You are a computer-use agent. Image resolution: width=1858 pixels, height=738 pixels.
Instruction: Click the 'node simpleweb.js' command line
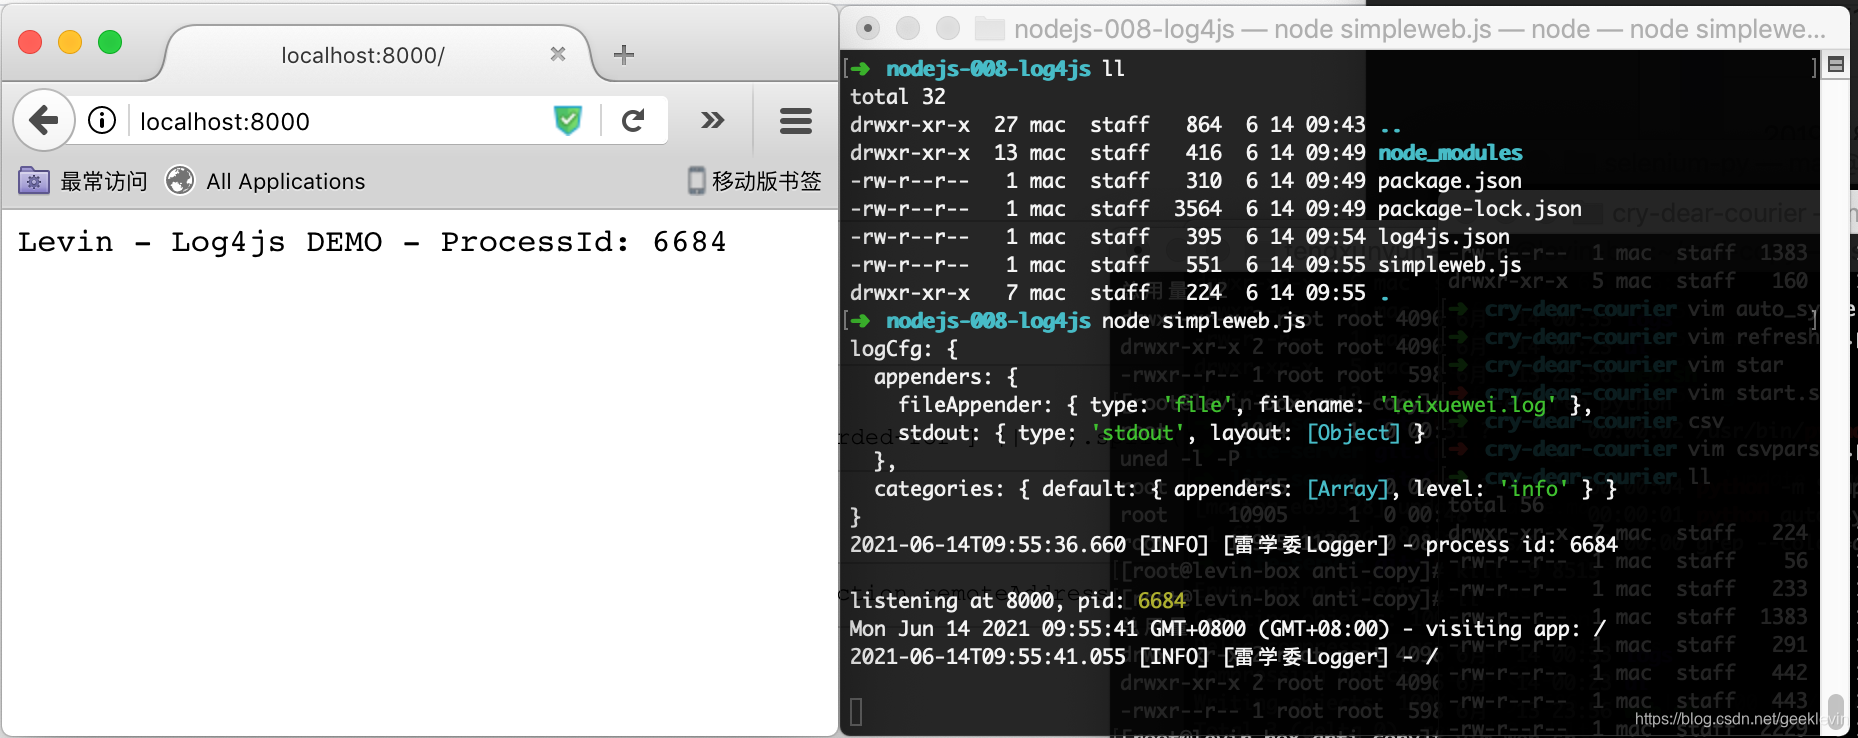pyautogui.click(x=1204, y=321)
